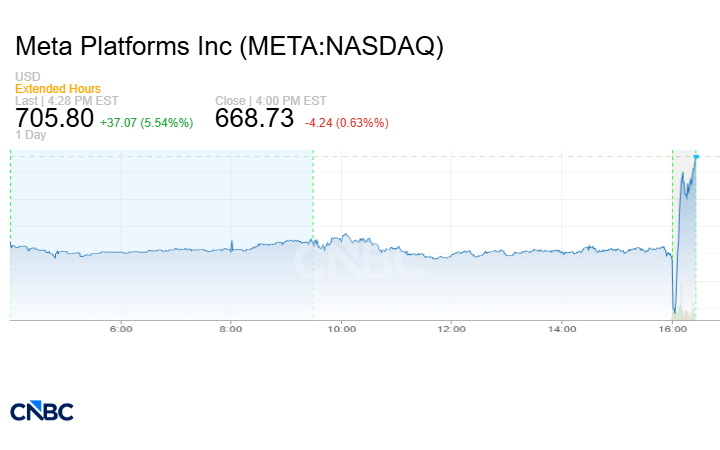Click the red -4.24 (0.63%) change

346,122
